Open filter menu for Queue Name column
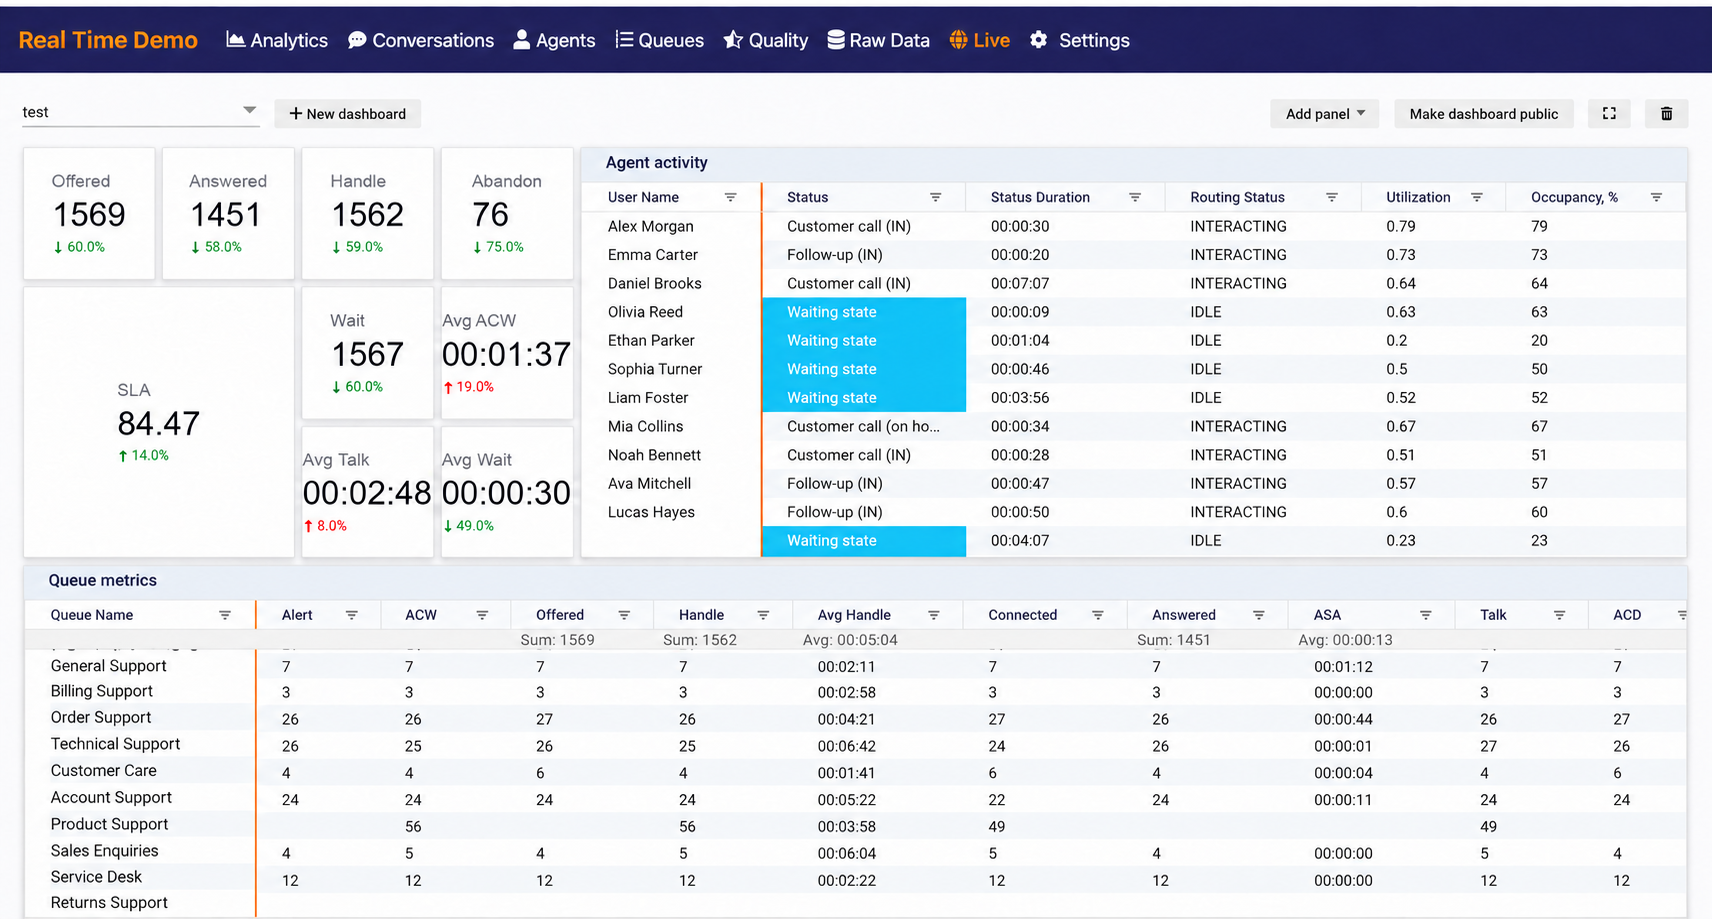 [225, 615]
